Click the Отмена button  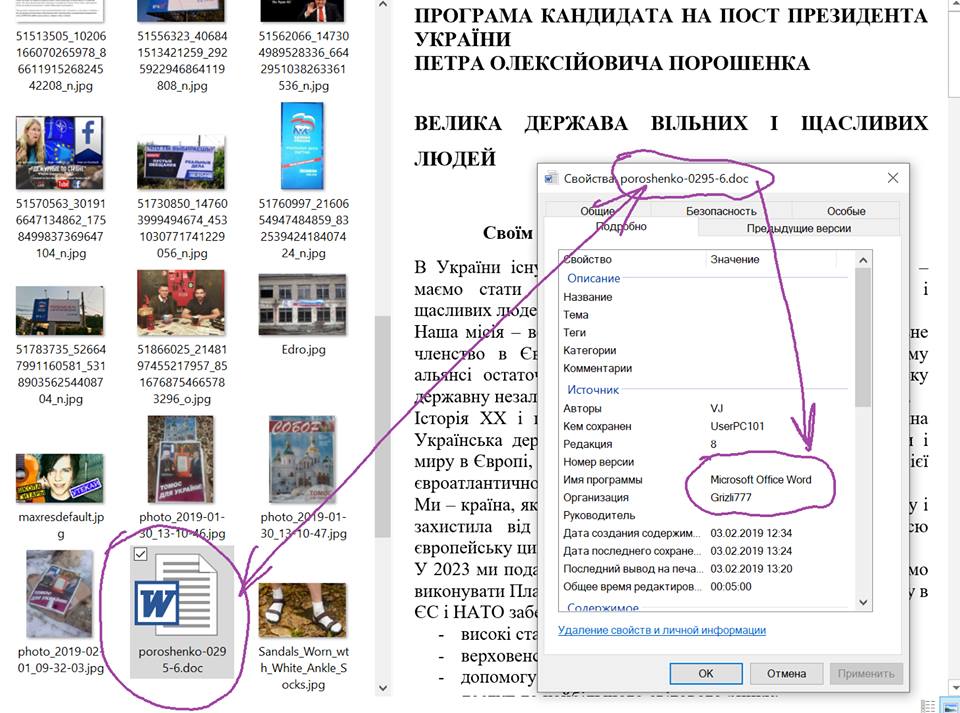coord(786,673)
